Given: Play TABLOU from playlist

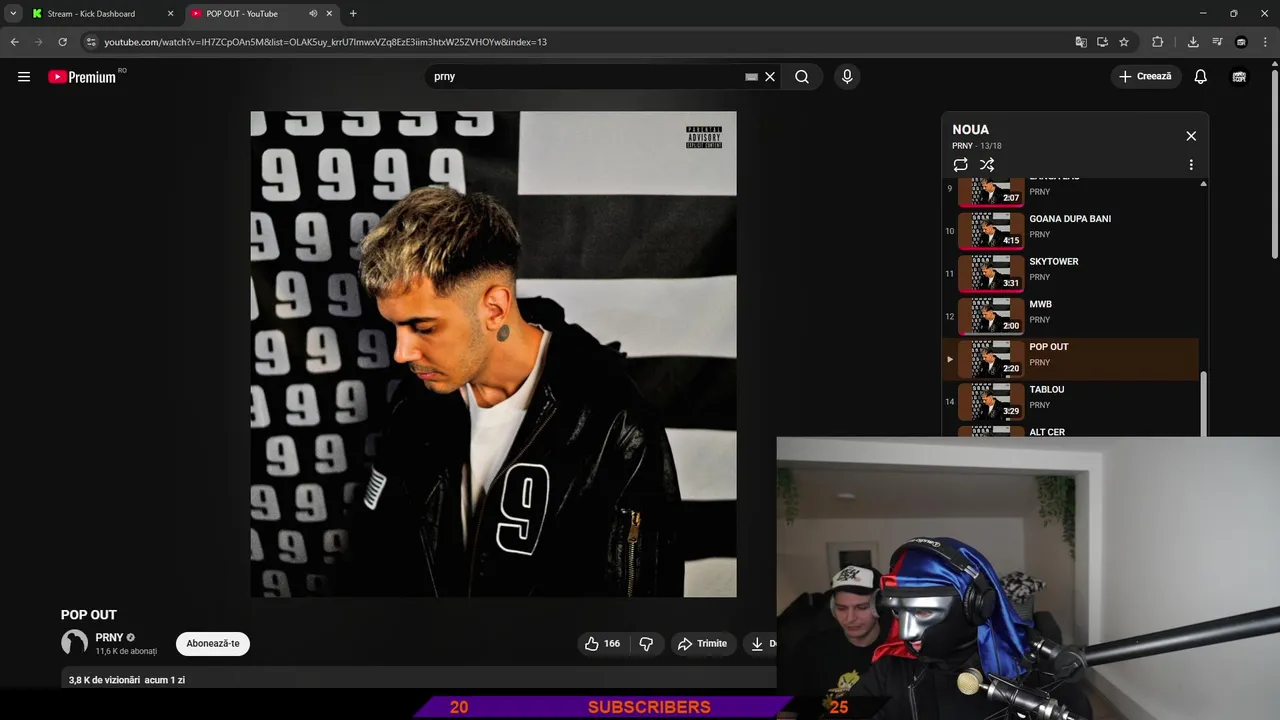Looking at the screenshot, I should tap(1071, 402).
